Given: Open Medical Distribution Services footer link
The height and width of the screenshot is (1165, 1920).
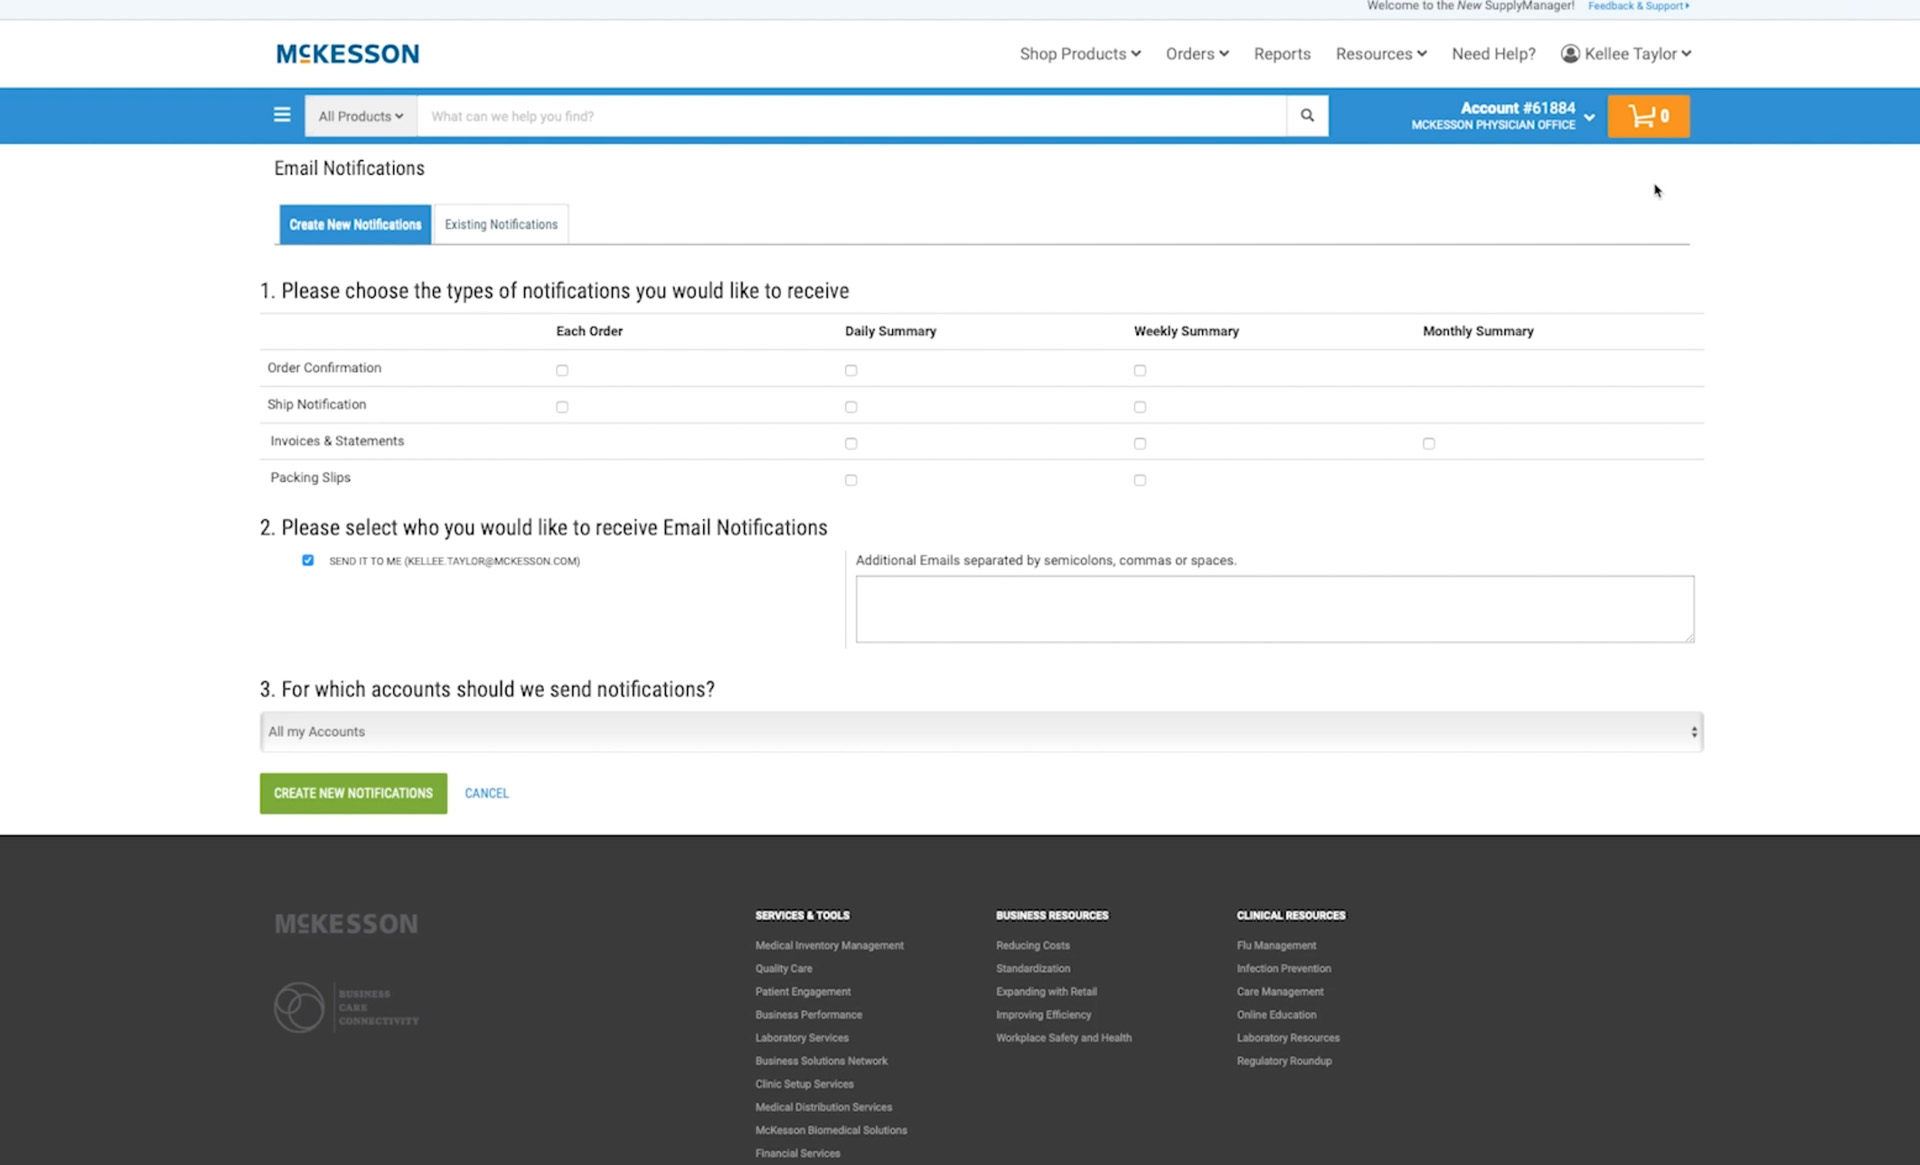Looking at the screenshot, I should [x=823, y=1106].
